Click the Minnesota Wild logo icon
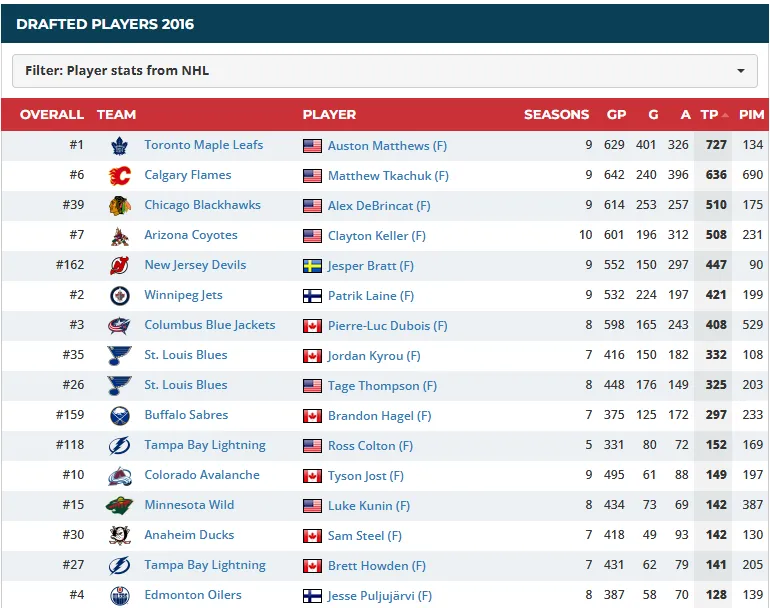Image resolution: width=770 pixels, height=608 pixels. (x=120, y=506)
